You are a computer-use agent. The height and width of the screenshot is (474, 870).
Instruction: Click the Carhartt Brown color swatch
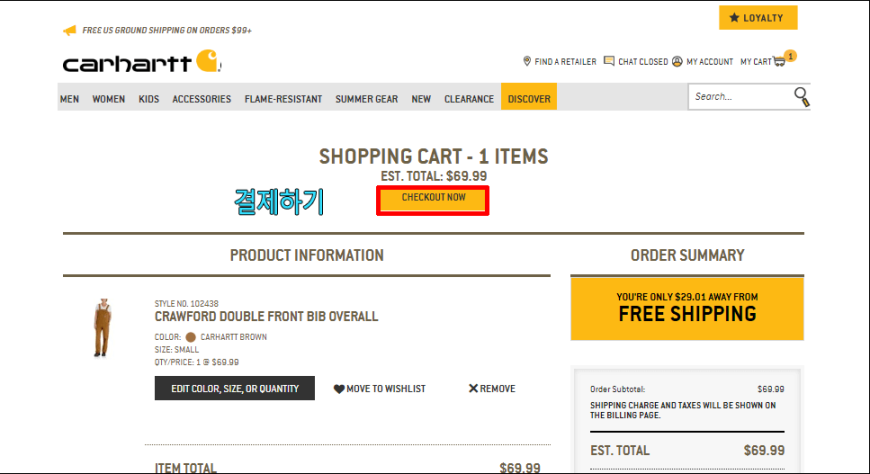coord(190,337)
